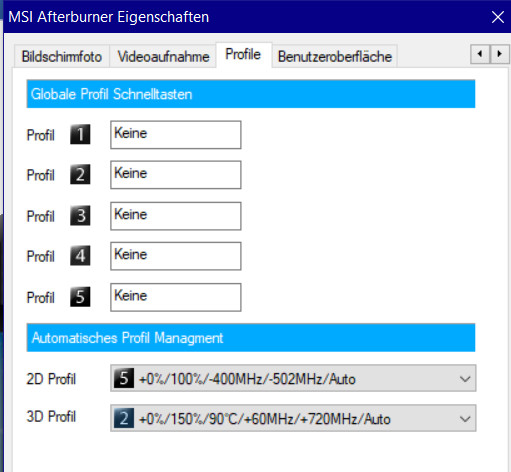Click the Profil 2 number icon
The width and height of the screenshot is (511, 472).
pyautogui.click(x=80, y=174)
